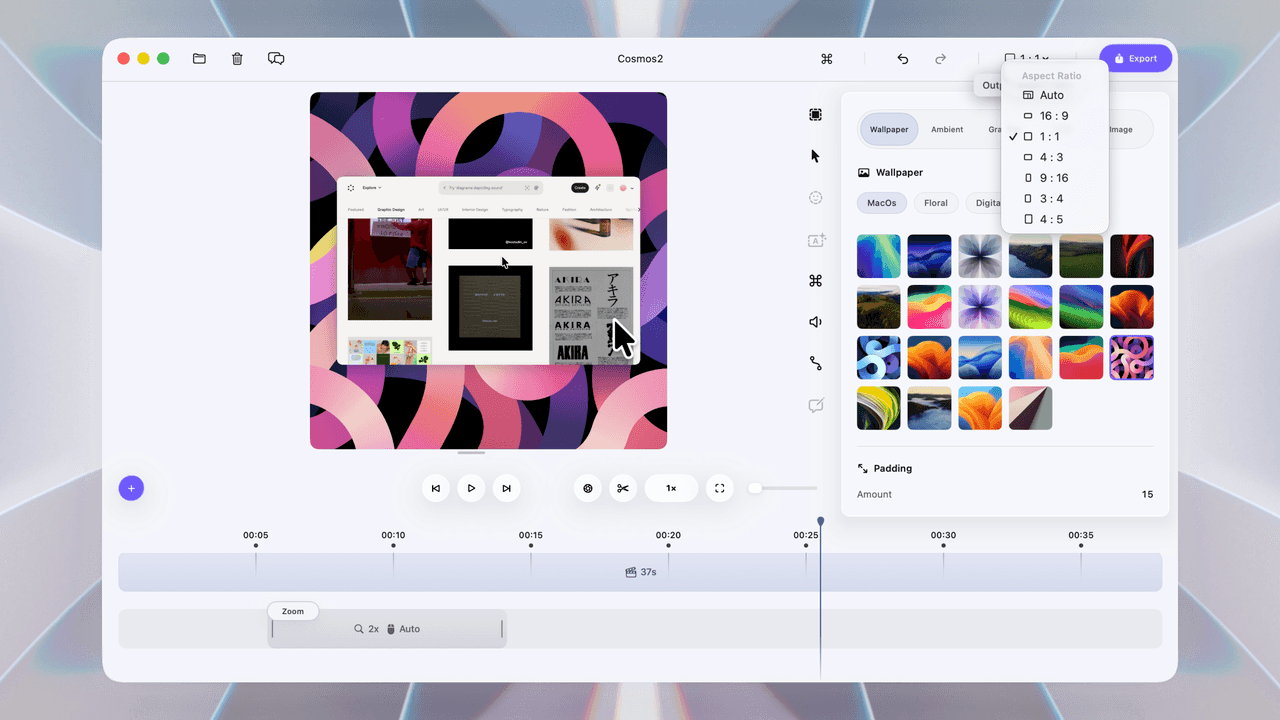
Task: Click the trash icon to delete project
Action: [x=237, y=58]
